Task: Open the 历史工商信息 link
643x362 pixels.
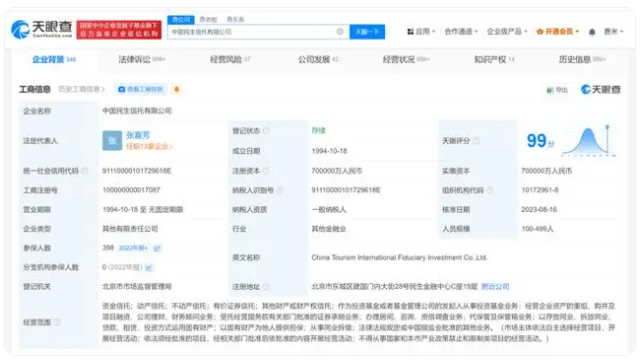Action: point(81,89)
